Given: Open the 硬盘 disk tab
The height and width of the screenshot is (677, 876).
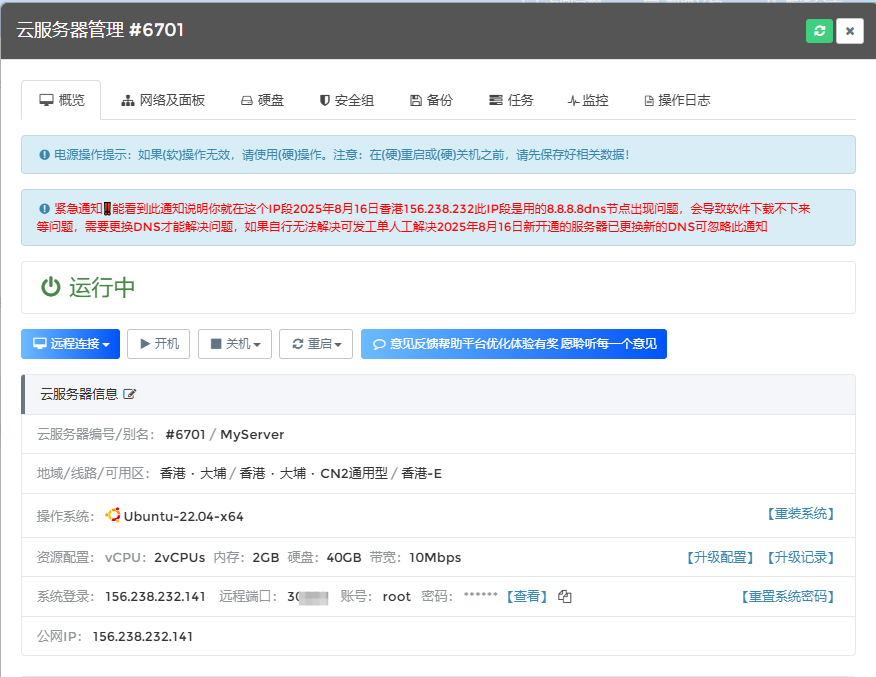Looking at the screenshot, I should [x=262, y=100].
